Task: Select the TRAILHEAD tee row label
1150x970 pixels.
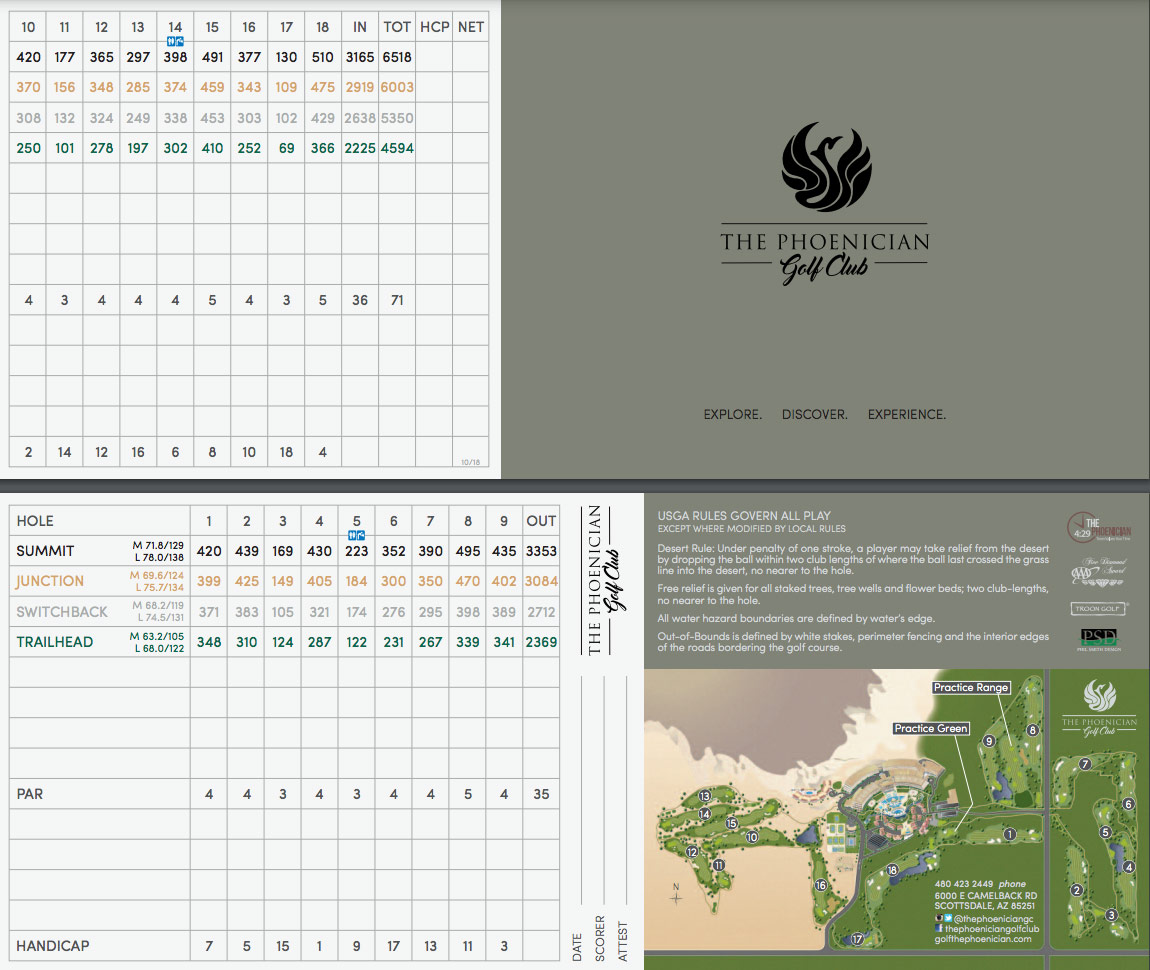Action: tap(55, 642)
